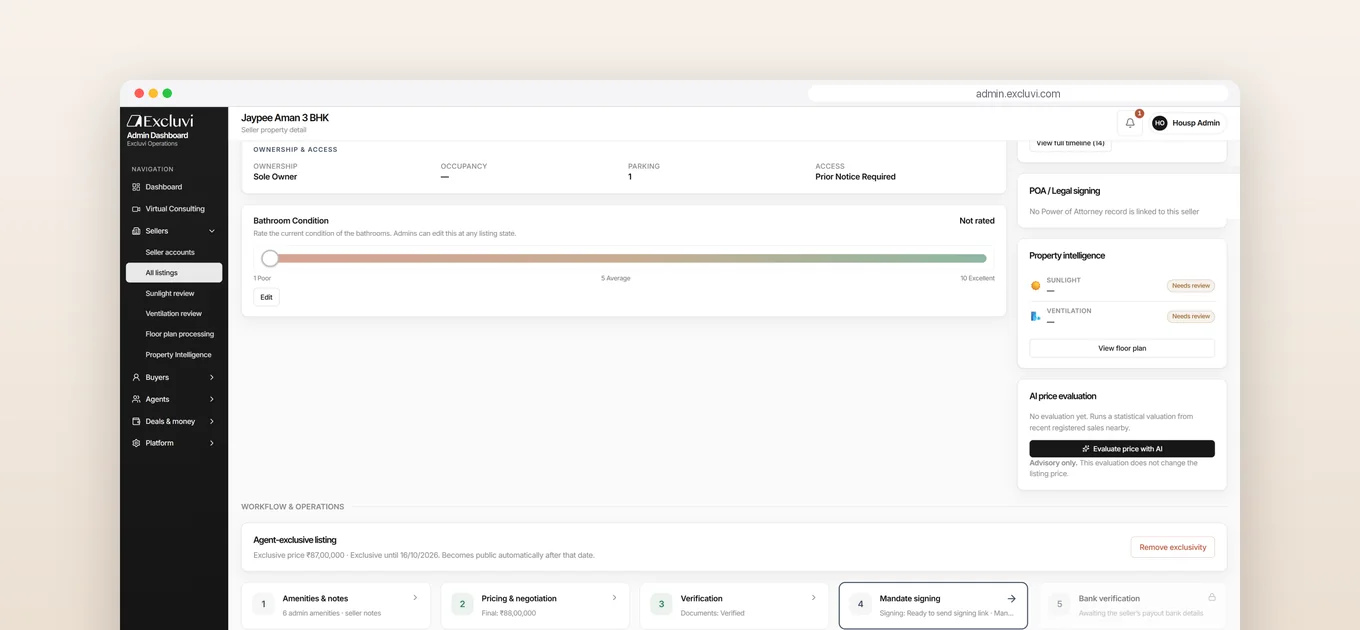
Task: Open the Amenities & notes step chevron
Action: click(415, 598)
